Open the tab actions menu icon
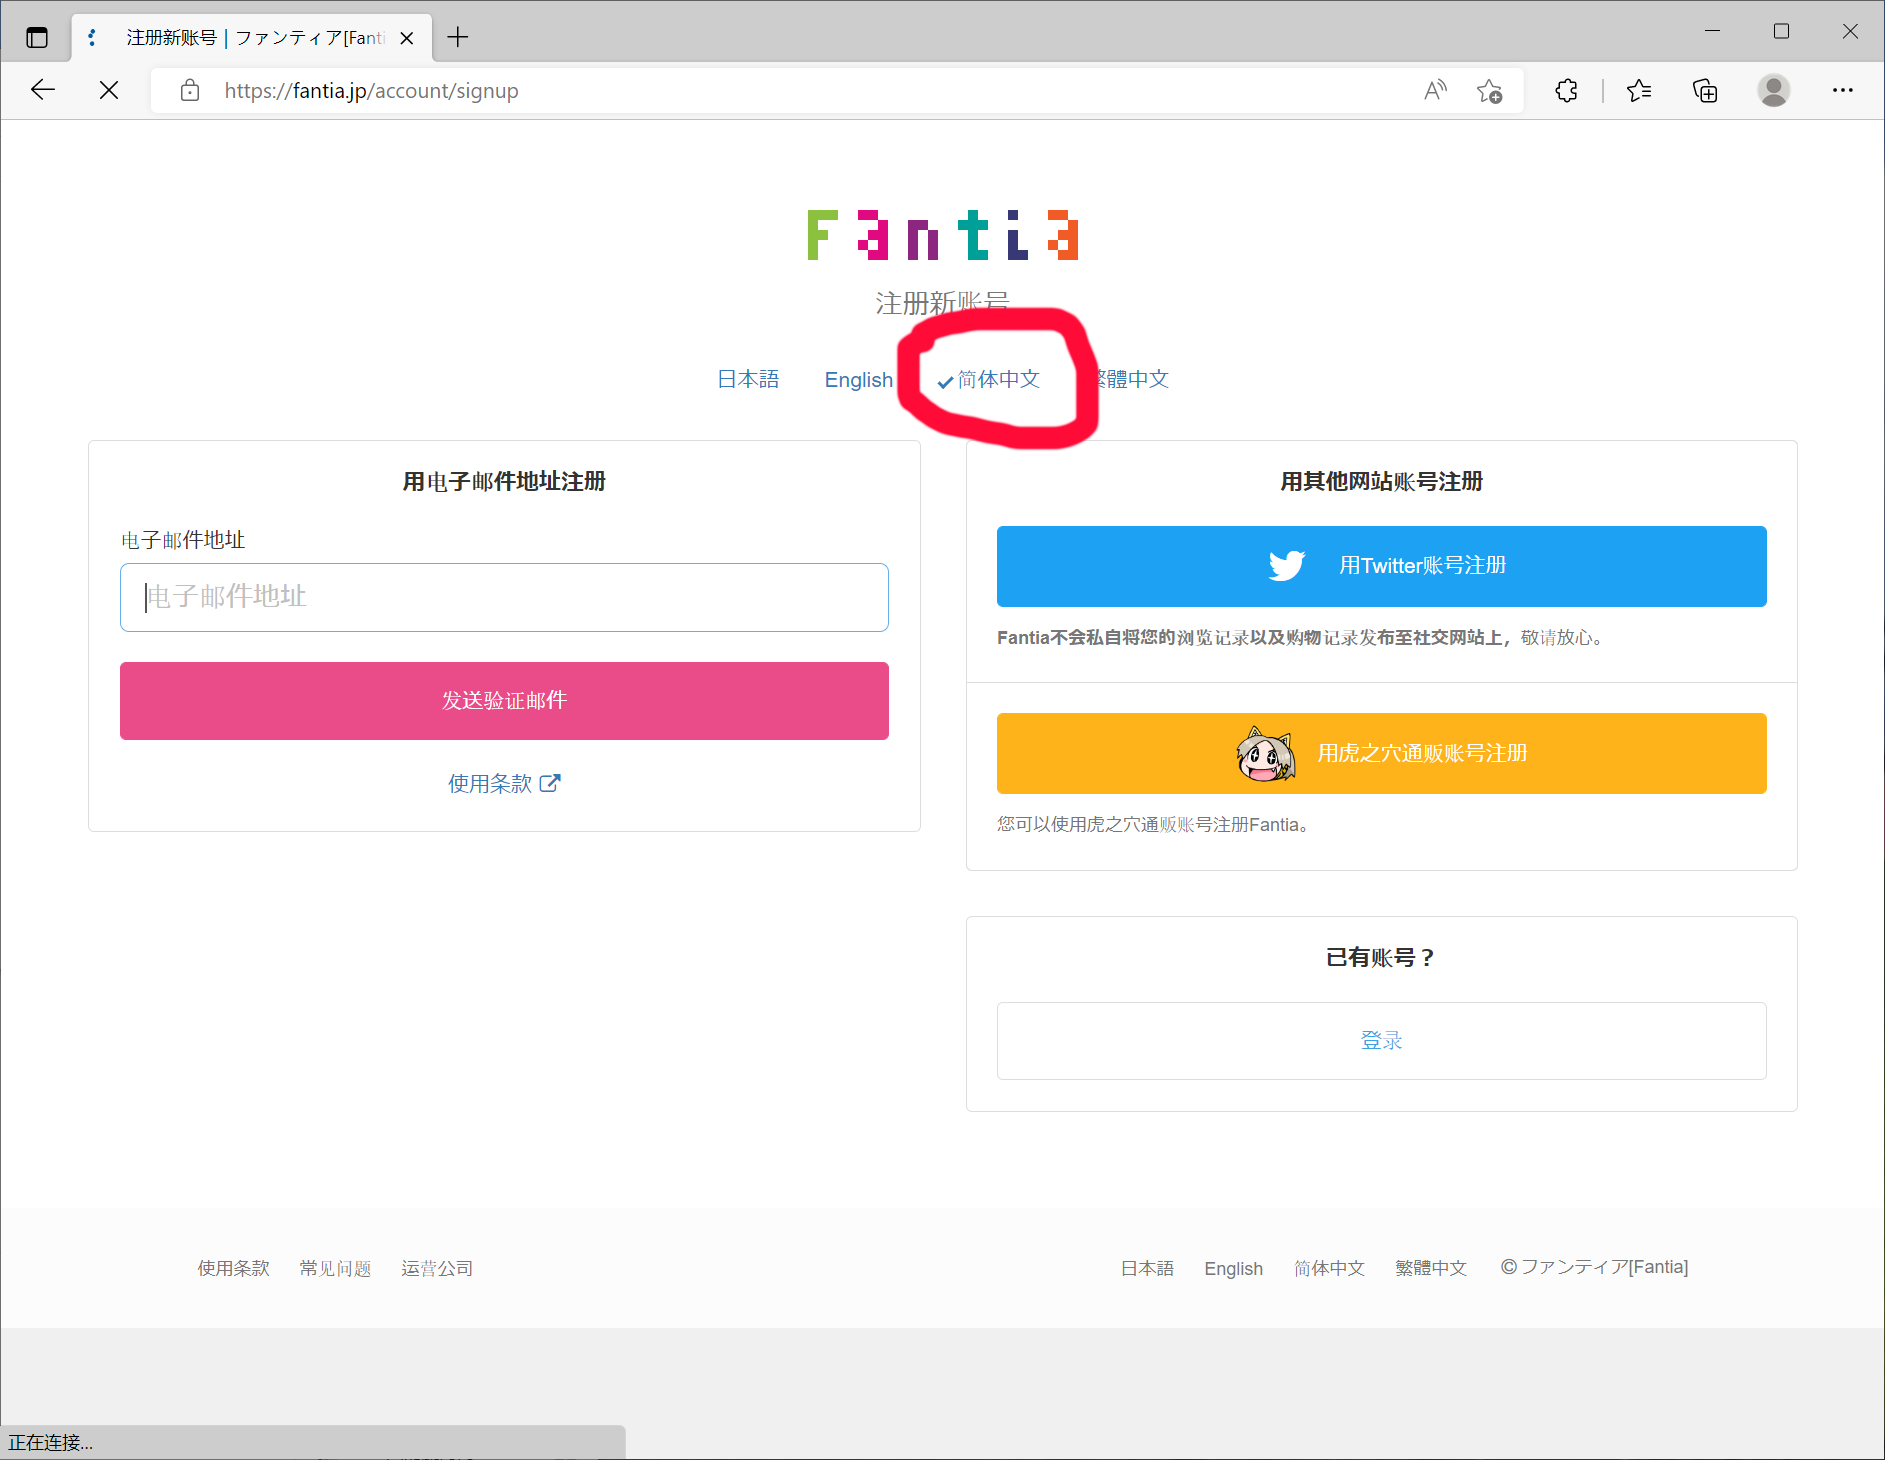Screen dimensions: 1885x1460 (37, 36)
